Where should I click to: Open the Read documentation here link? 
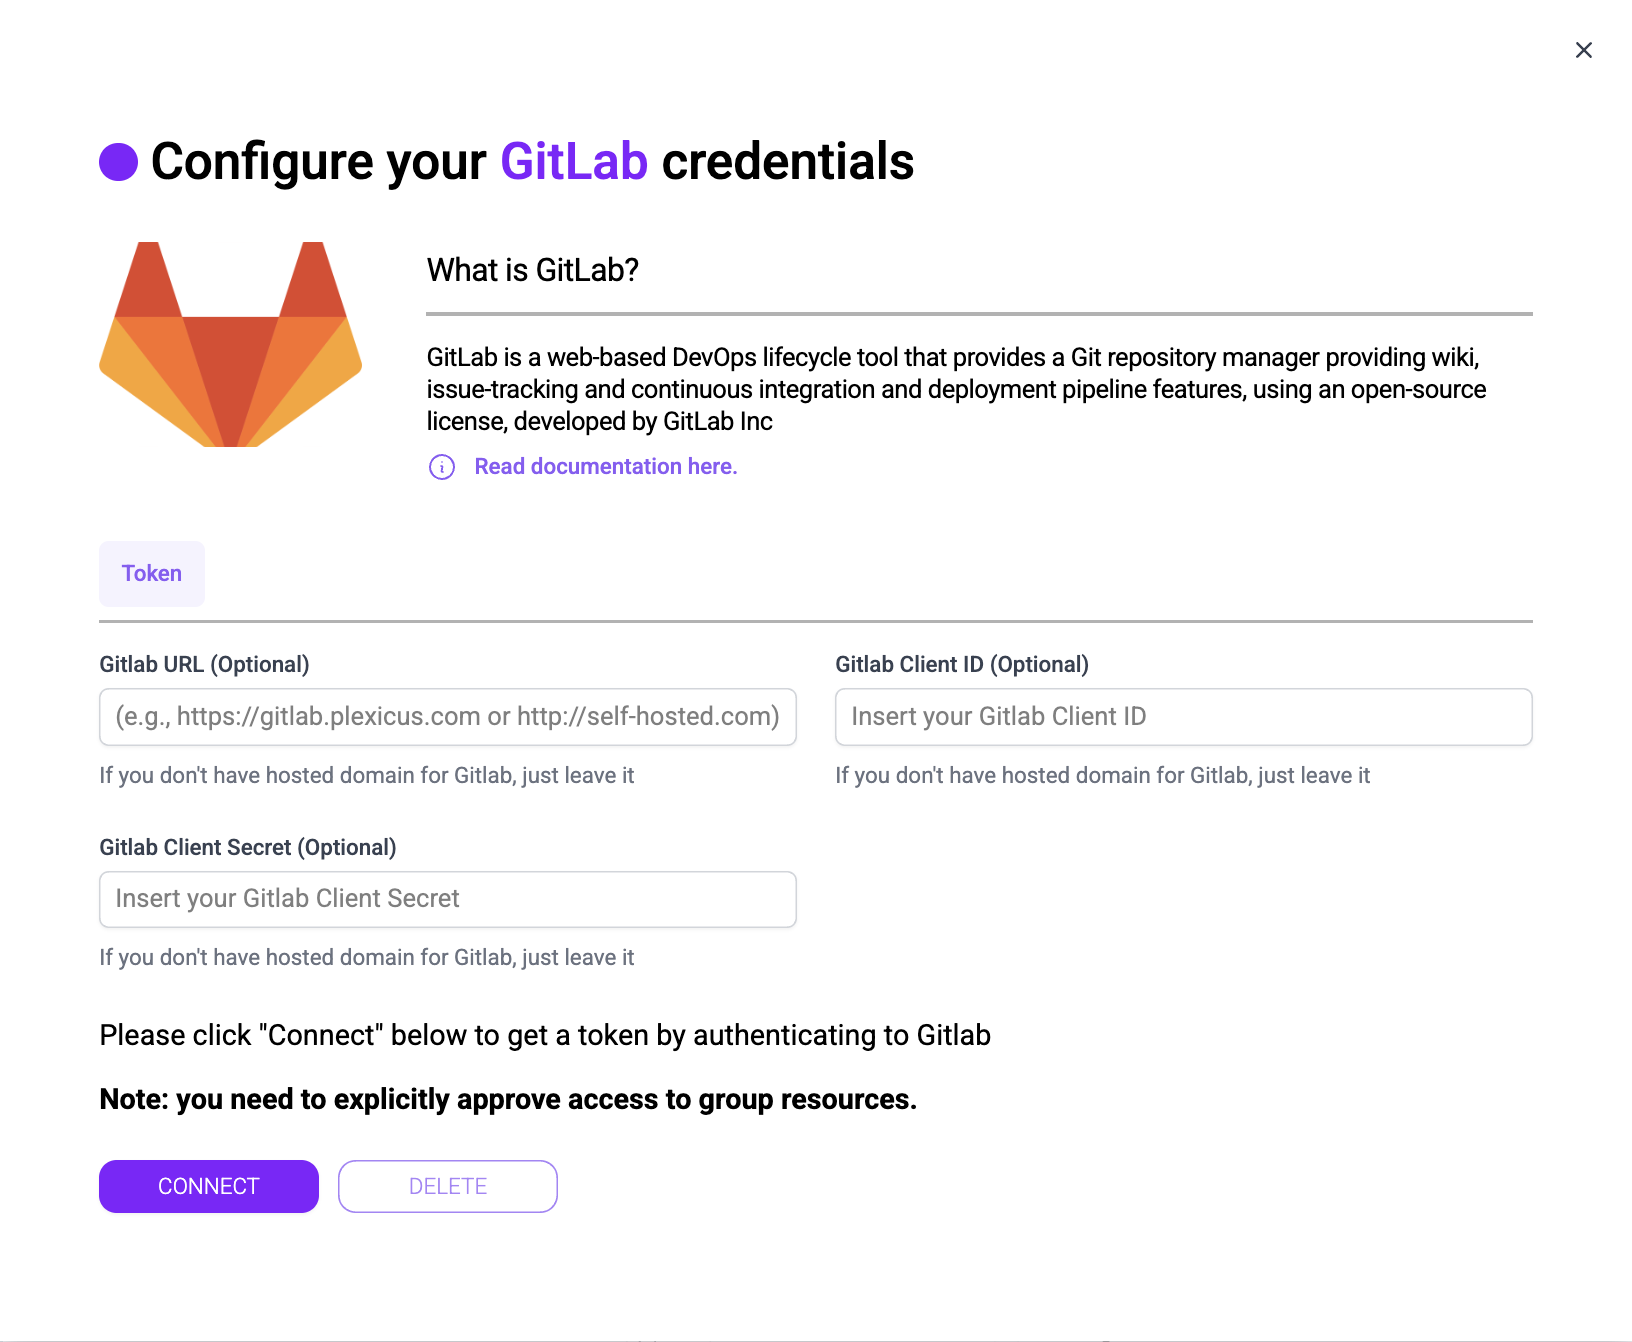click(x=605, y=466)
